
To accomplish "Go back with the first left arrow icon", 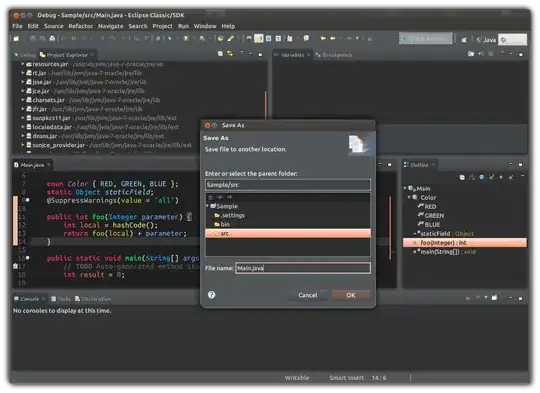I will click(323, 39).
